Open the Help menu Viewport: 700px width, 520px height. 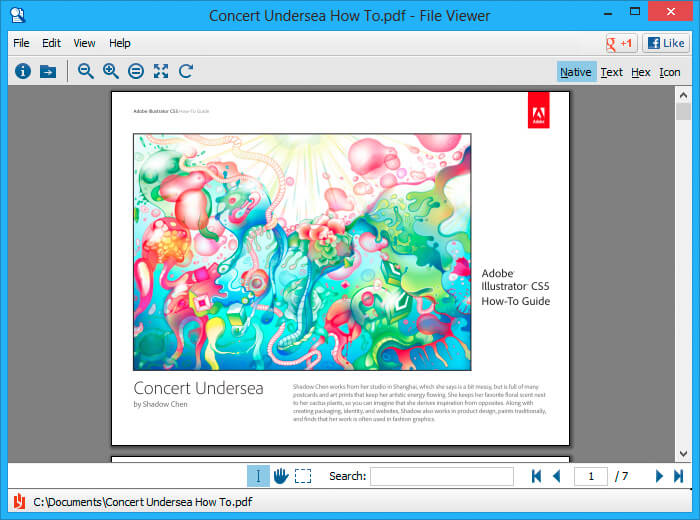click(x=120, y=43)
